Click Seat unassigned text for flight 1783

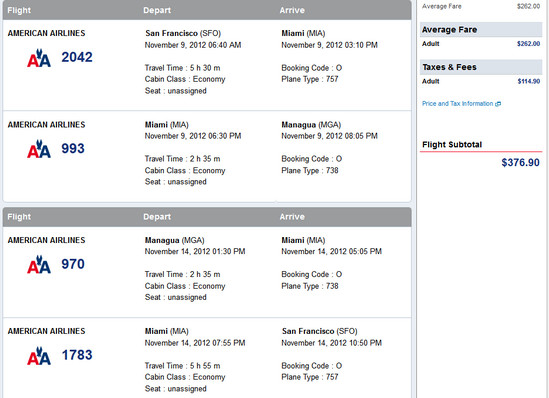[x=175, y=389]
